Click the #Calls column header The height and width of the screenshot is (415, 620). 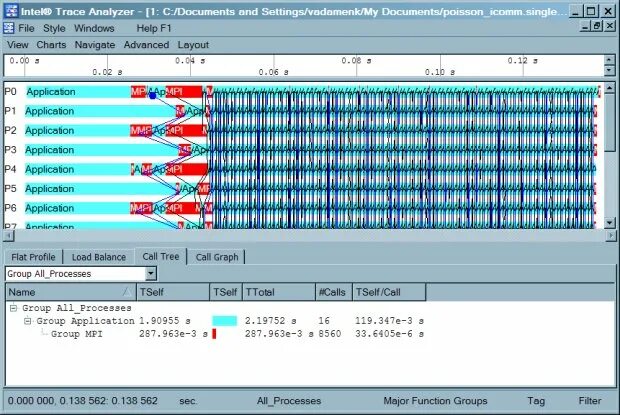(x=334, y=292)
